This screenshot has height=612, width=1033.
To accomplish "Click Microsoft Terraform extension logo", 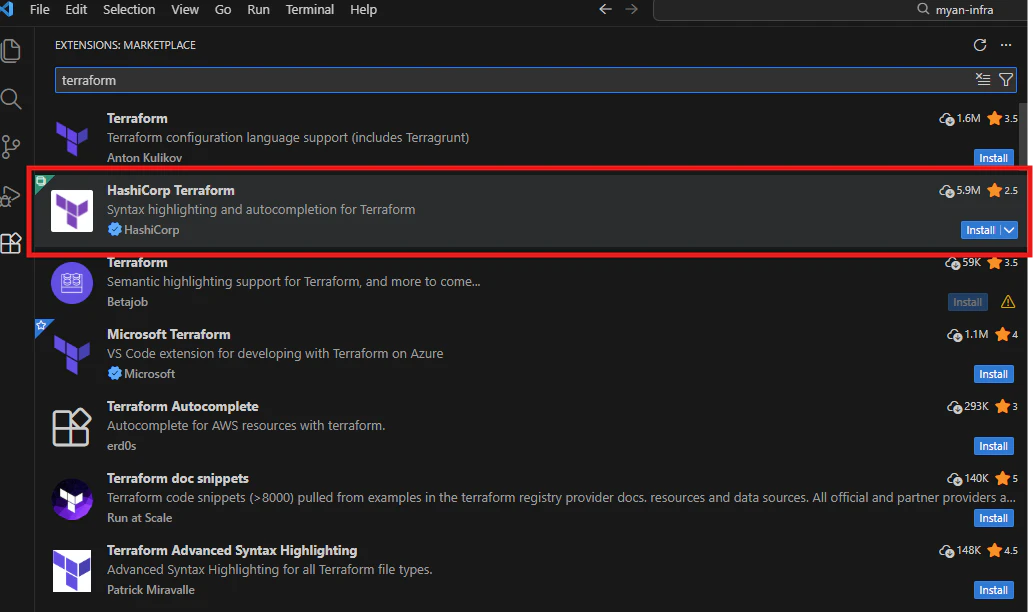I will pyautogui.click(x=72, y=354).
